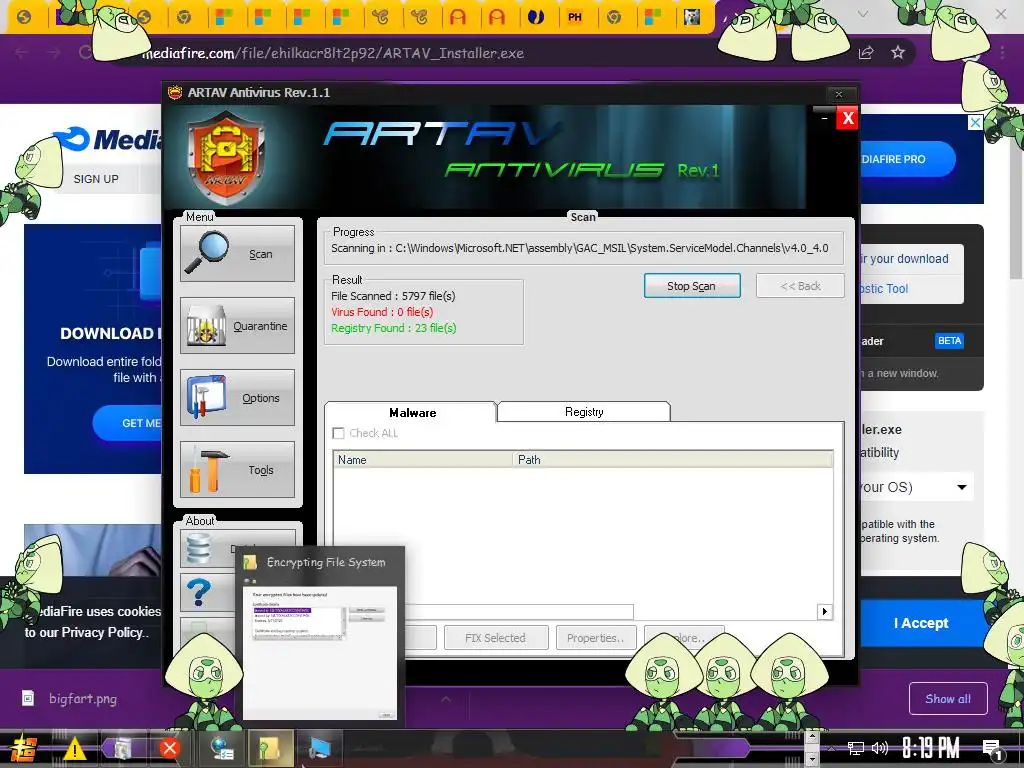The width and height of the screenshot is (1024, 768).
Task: Click the yellow warning triangle taskbar icon
Action: tap(74, 748)
